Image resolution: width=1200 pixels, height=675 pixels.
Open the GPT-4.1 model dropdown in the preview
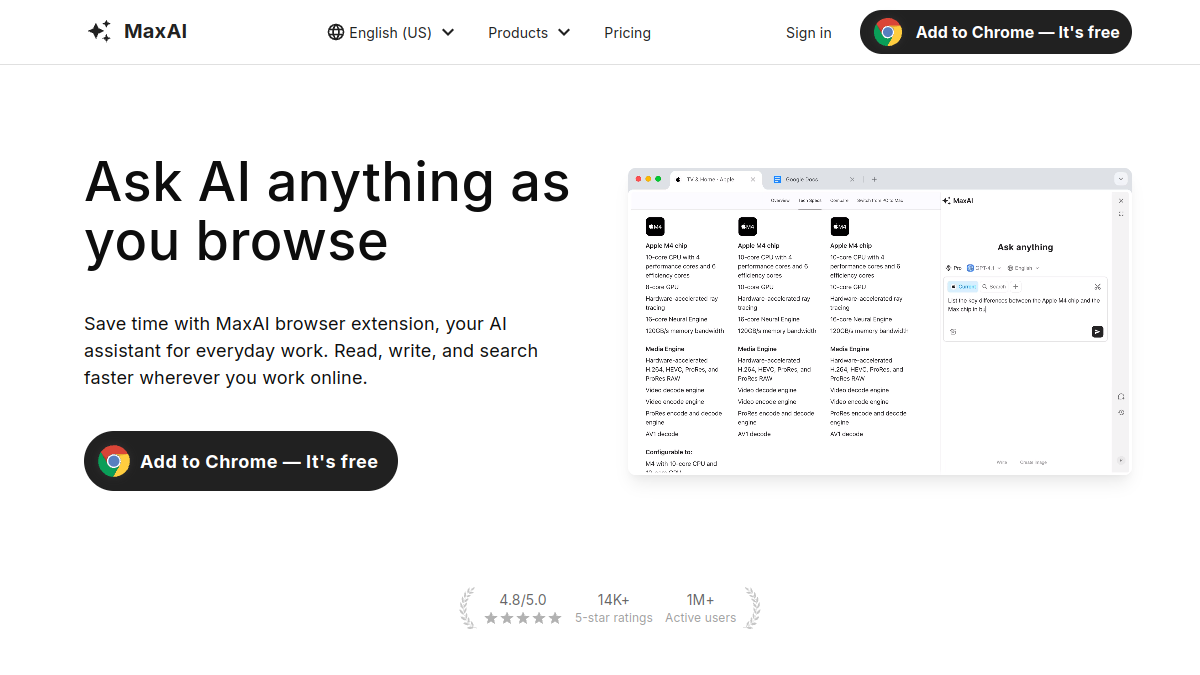point(985,268)
